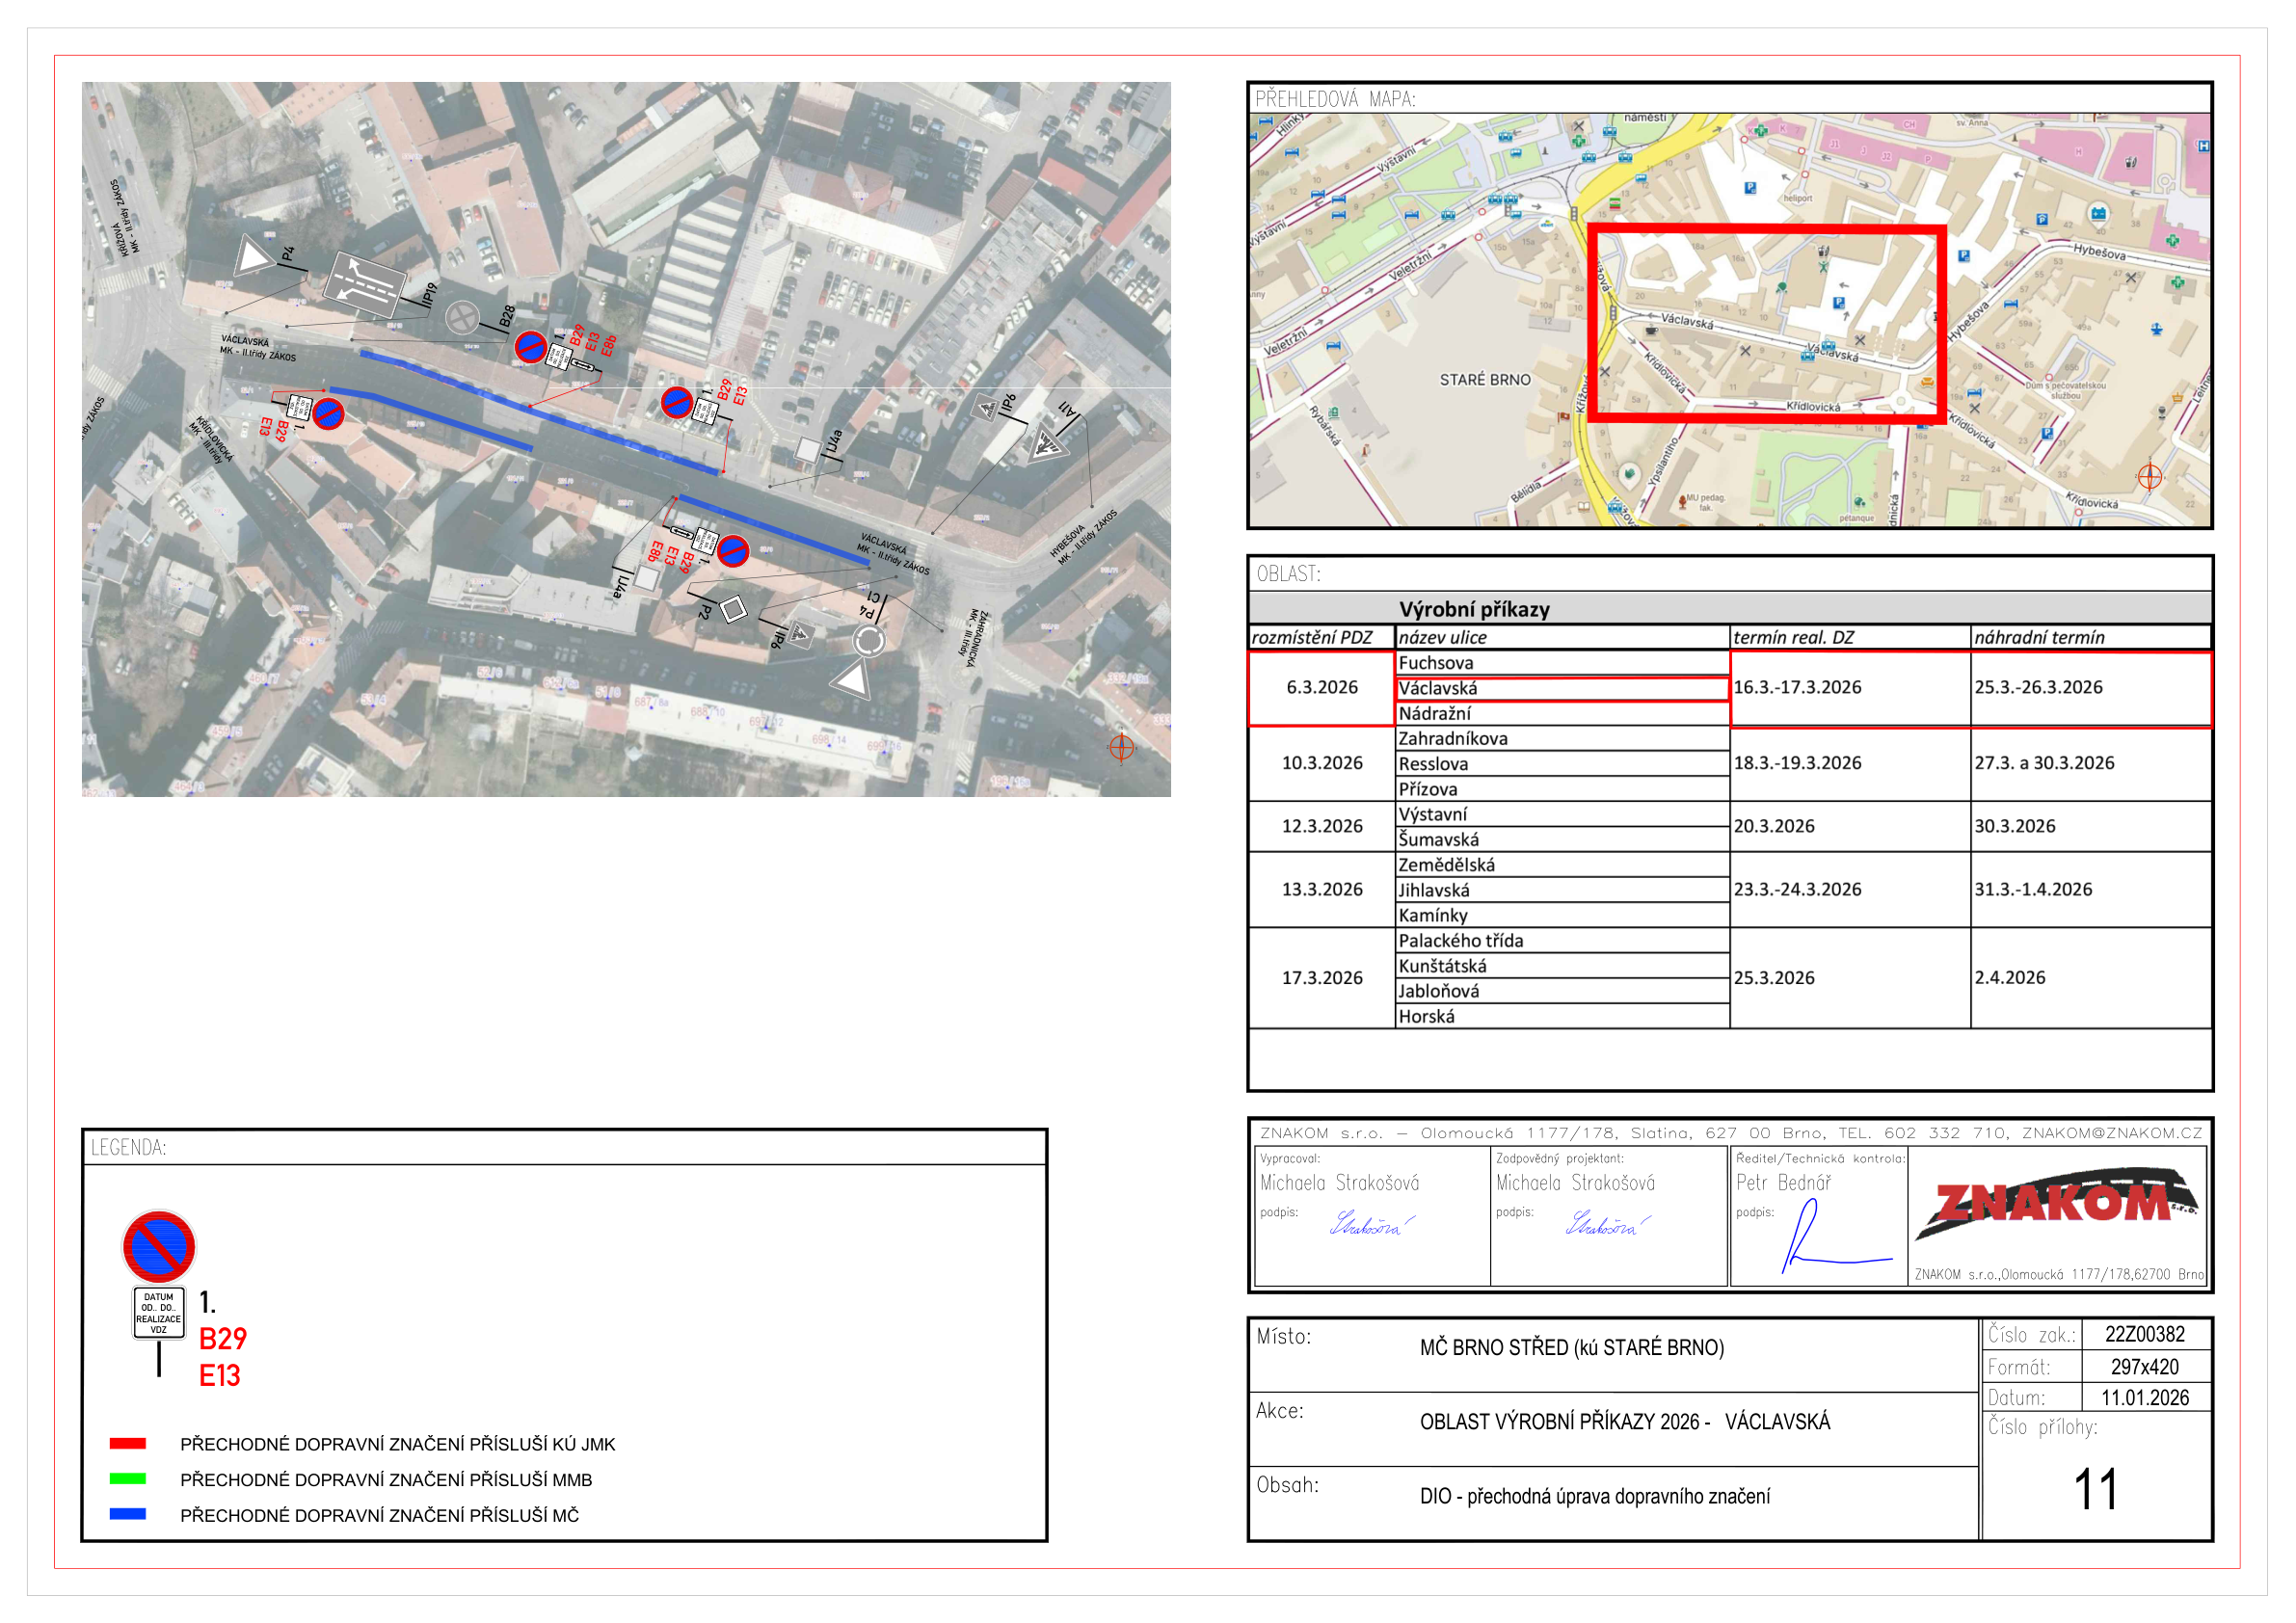Select the format value 297x420
Image resolution: width=2296 pixels, height=1623 pixels.
[2145, 1367]
